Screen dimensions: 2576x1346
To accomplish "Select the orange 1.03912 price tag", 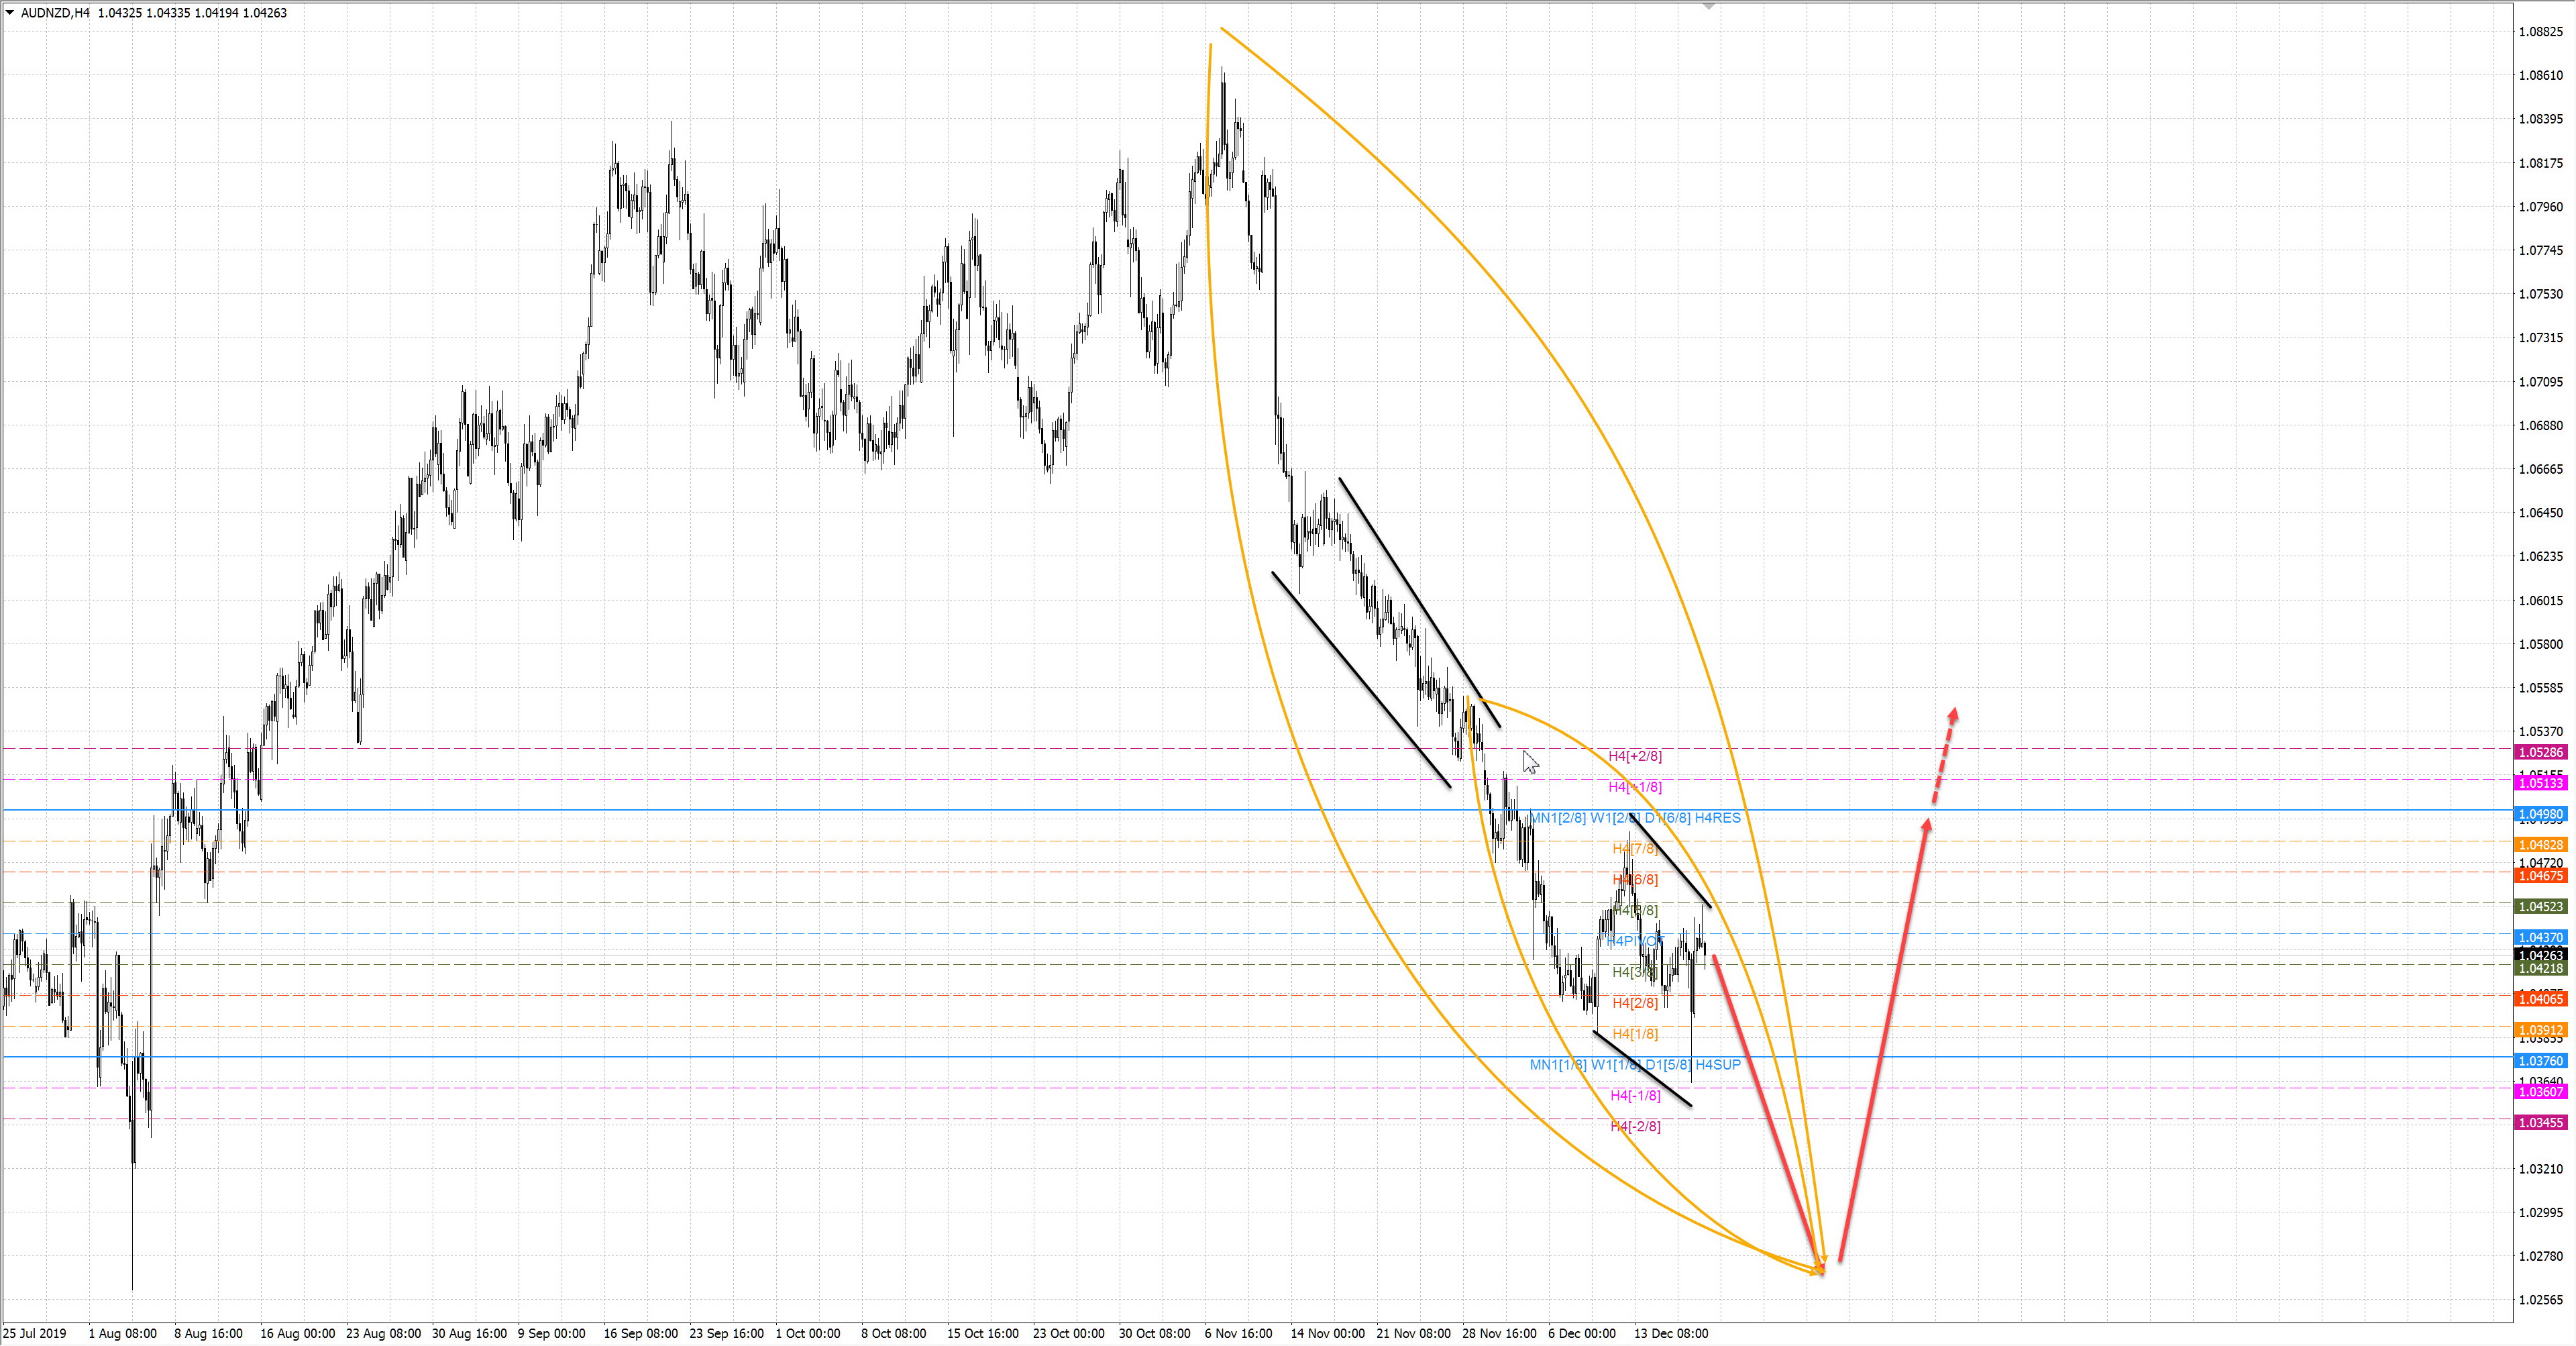I will click(x=2540, y=1030).
